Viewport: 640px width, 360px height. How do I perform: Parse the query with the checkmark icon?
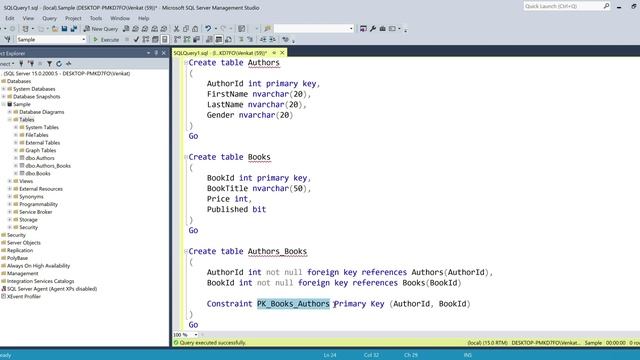tap(136, 40)
